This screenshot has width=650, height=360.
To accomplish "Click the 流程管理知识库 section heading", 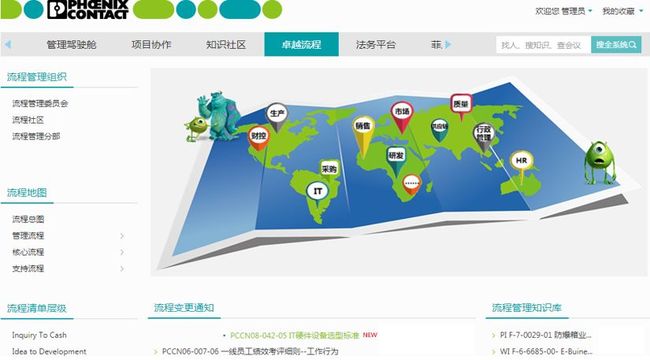I will 526,308.
